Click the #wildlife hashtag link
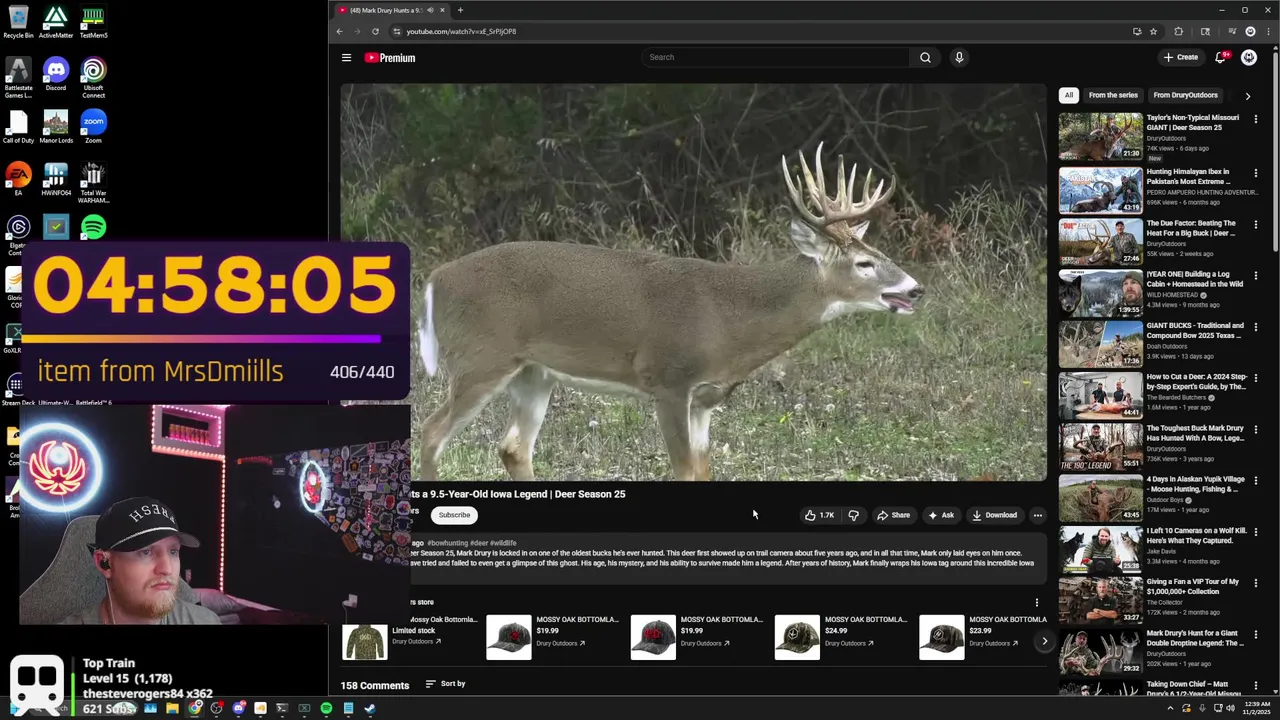This screenshot has width=1280, height=720. click(503, 543)
